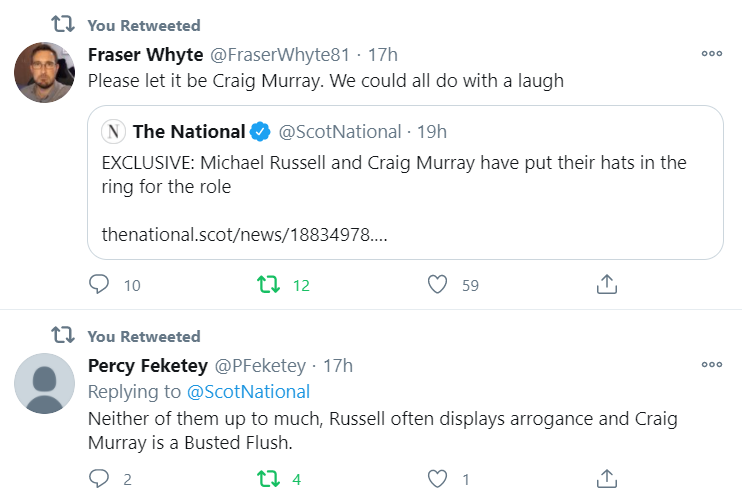The height and width of the screenshot is (500, 743).
Task: Undo retweet of Fraser Whyte's tweet
Action: click(268, 285)
